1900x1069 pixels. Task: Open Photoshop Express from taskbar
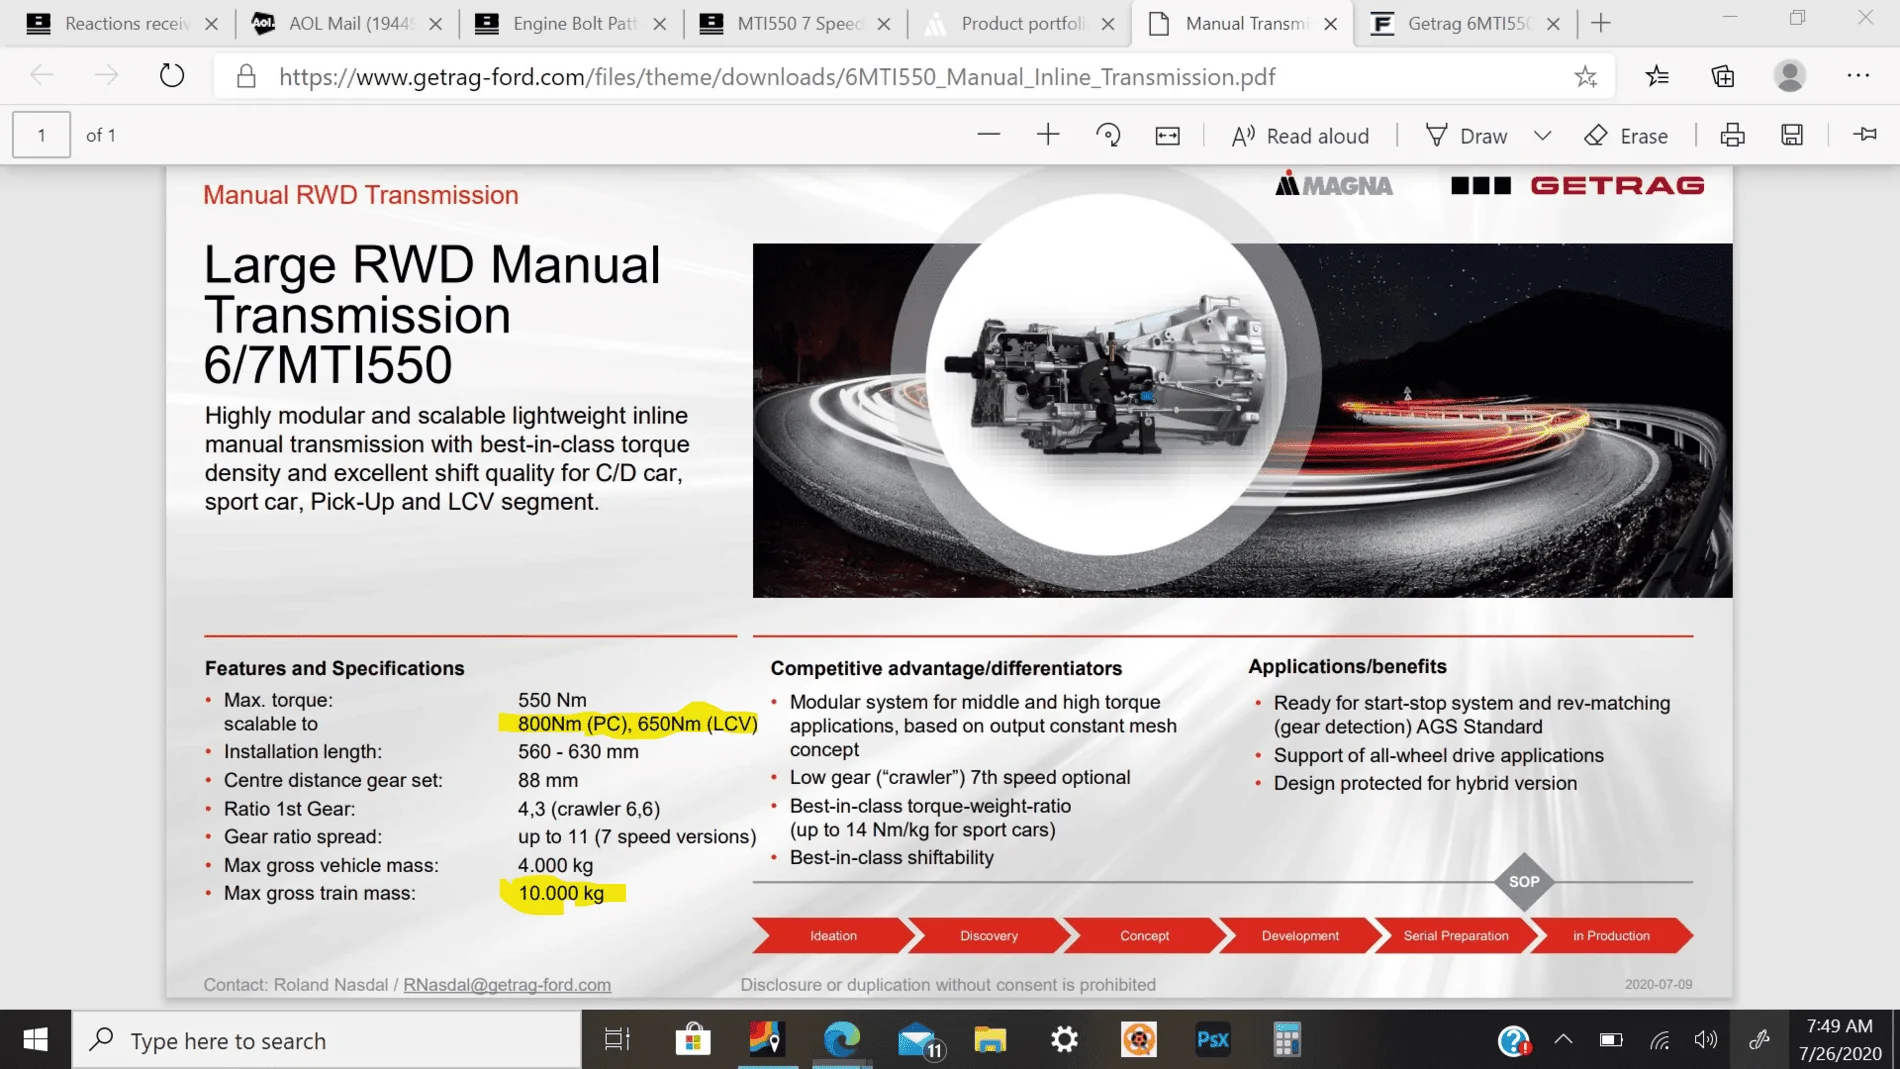click(1213, 1040)
